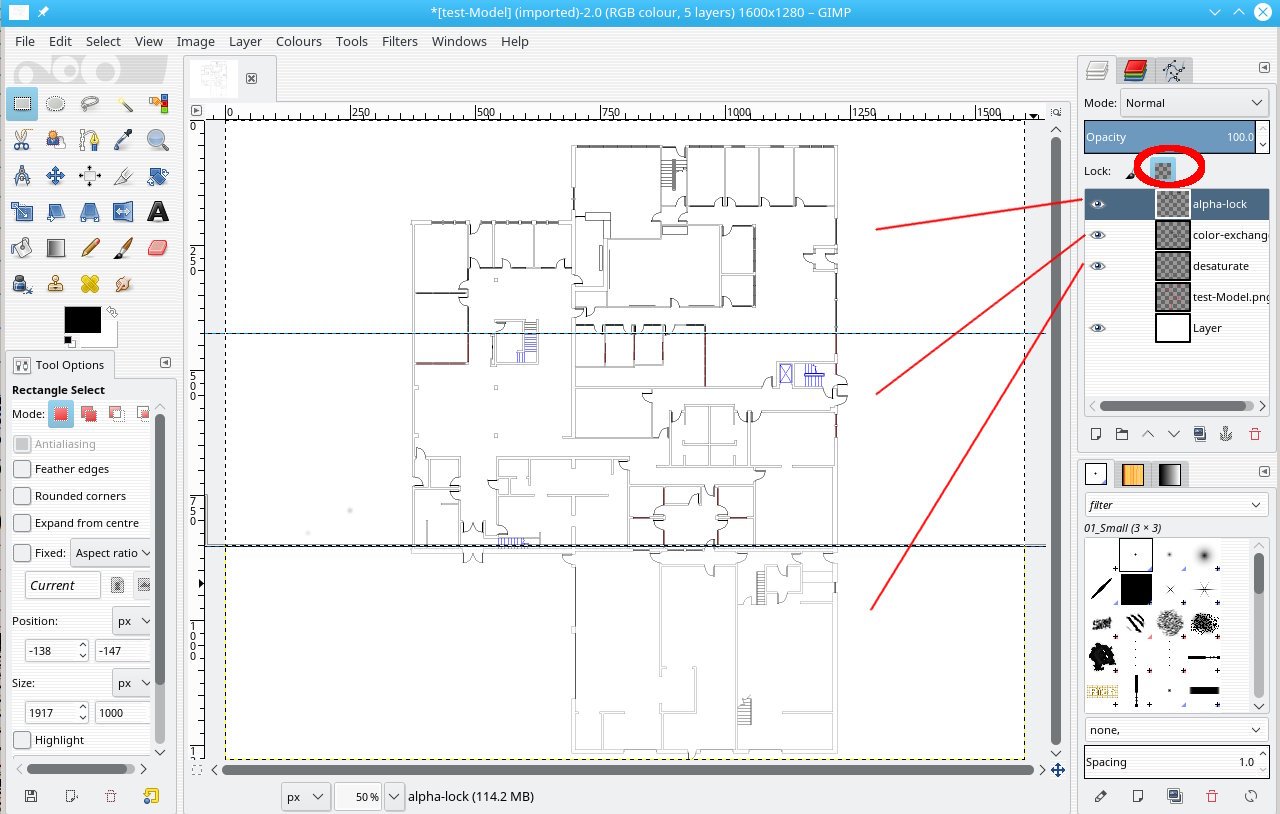
Task: Activate the Text tool
Action: coord(158,212)
